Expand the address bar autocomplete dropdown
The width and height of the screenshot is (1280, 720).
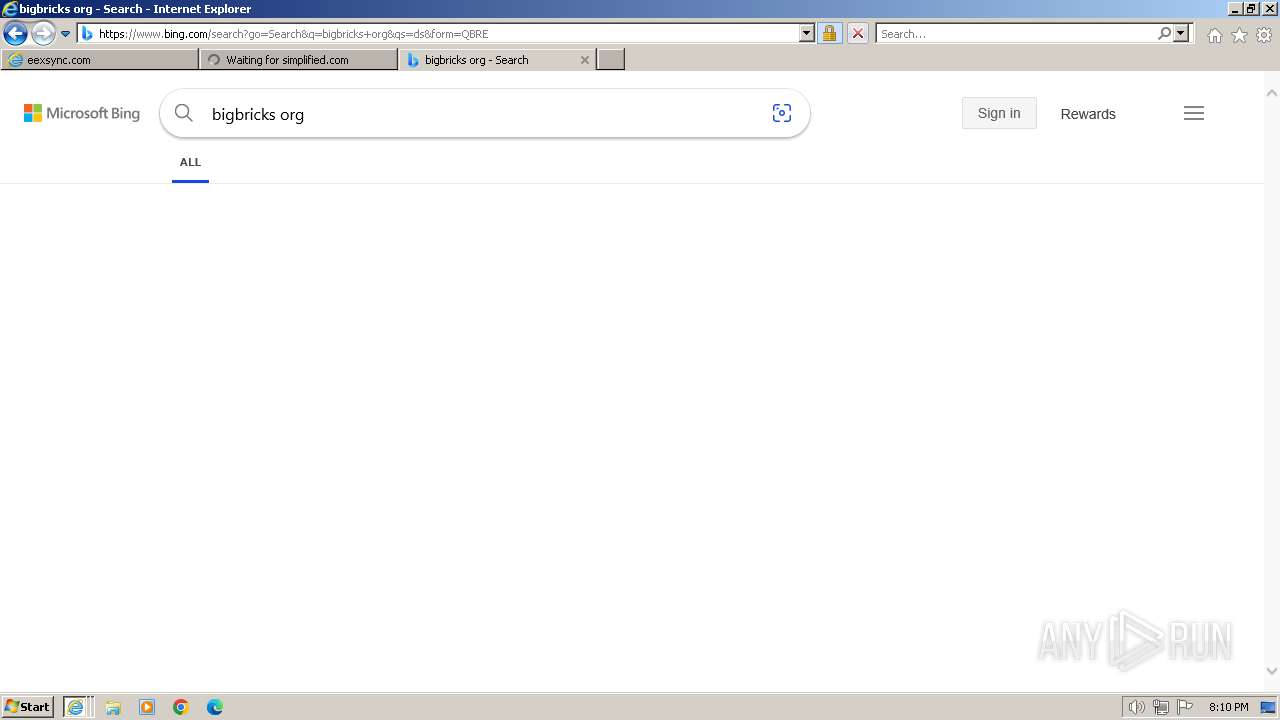[807, 33]
